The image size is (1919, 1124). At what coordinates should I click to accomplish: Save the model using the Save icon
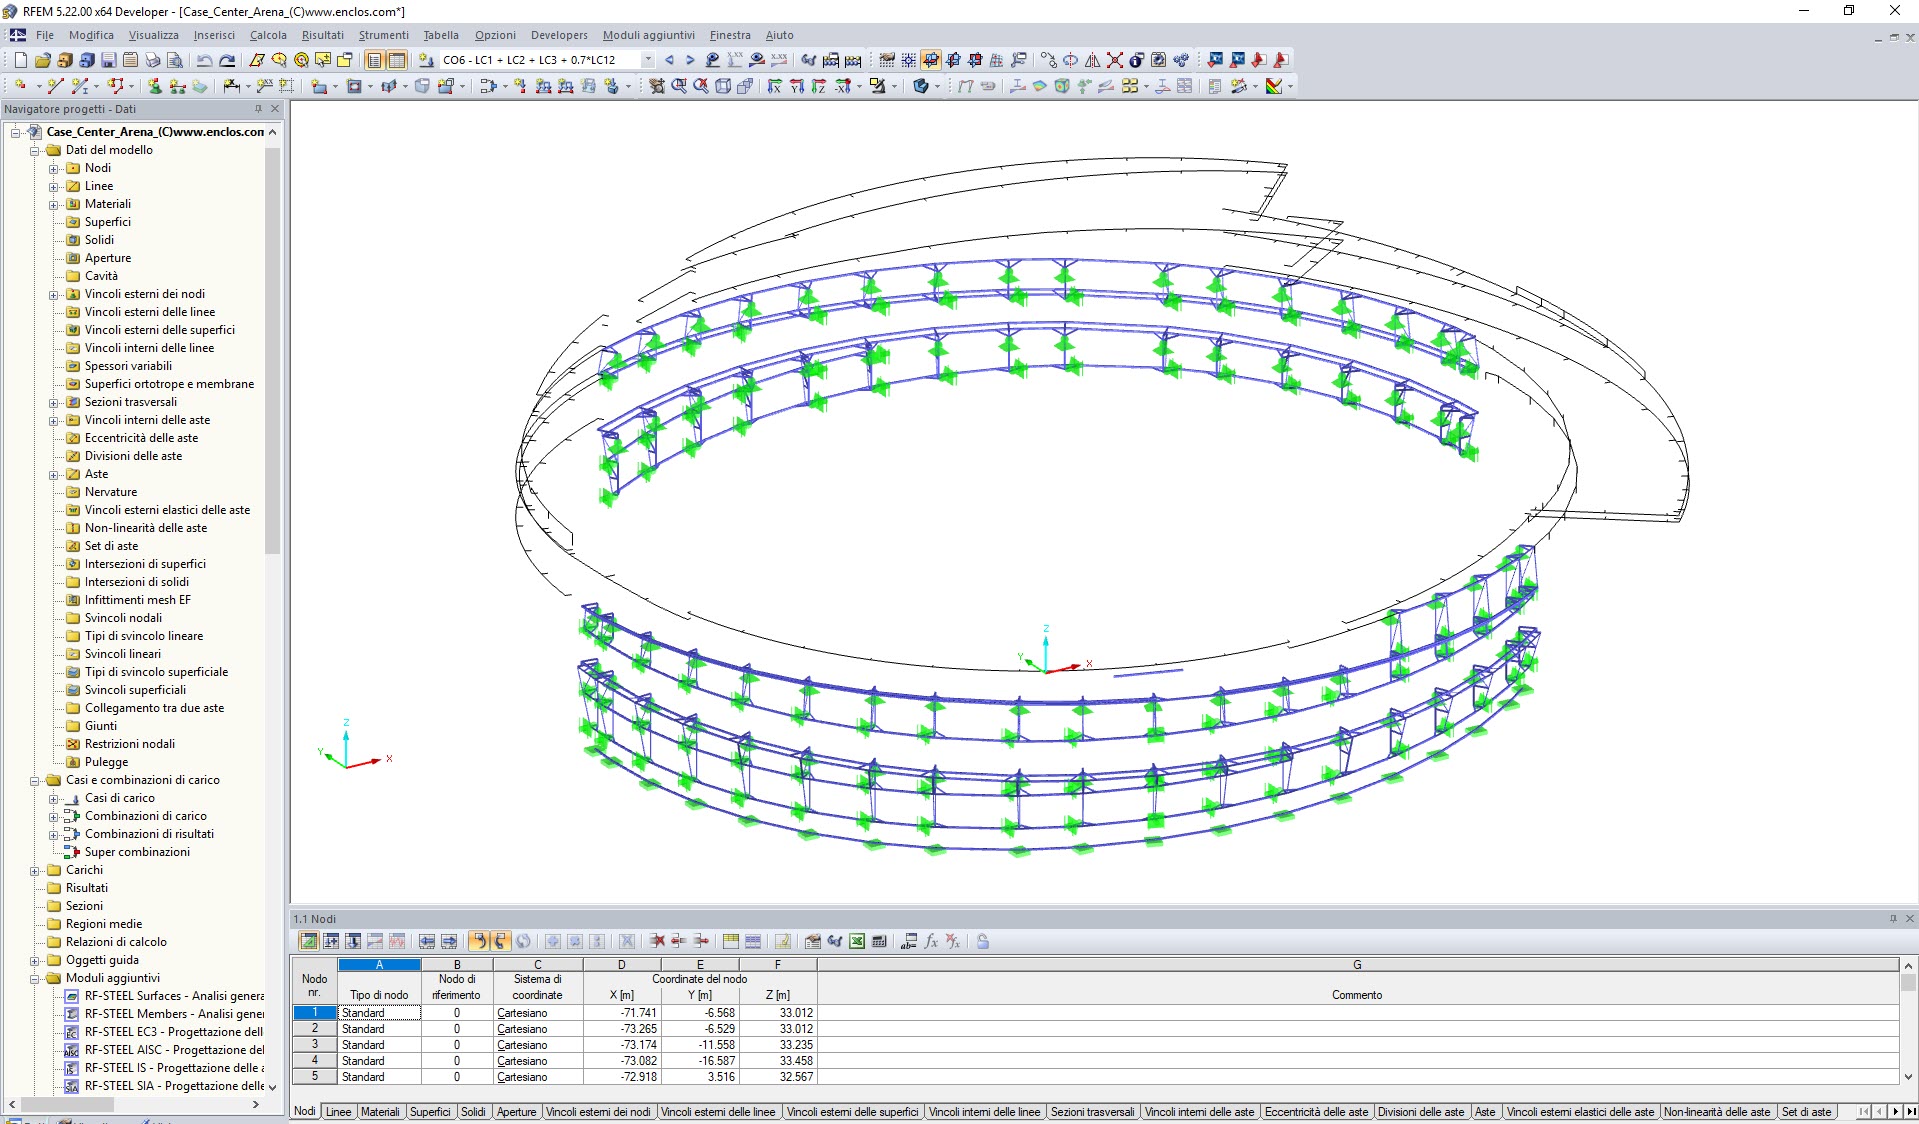pyautogui.click(x=107, y=60)
